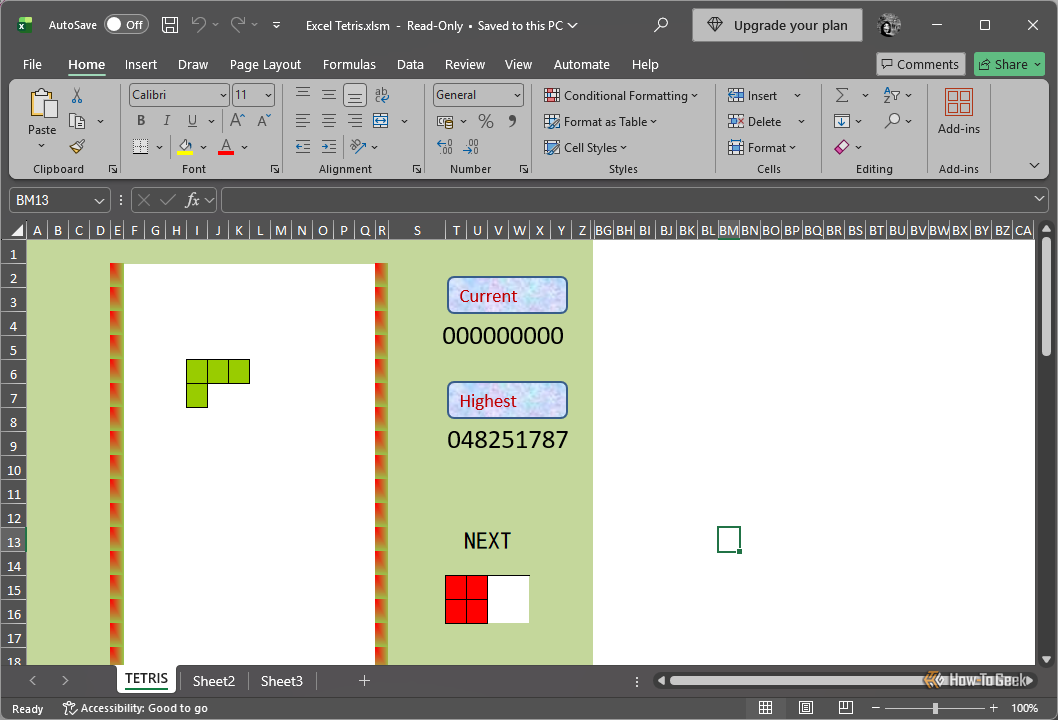Image resolution: width=1058 pixels, height=720 pixels.
Task: Toggle Bottom Align
Action: coord(355,95)
